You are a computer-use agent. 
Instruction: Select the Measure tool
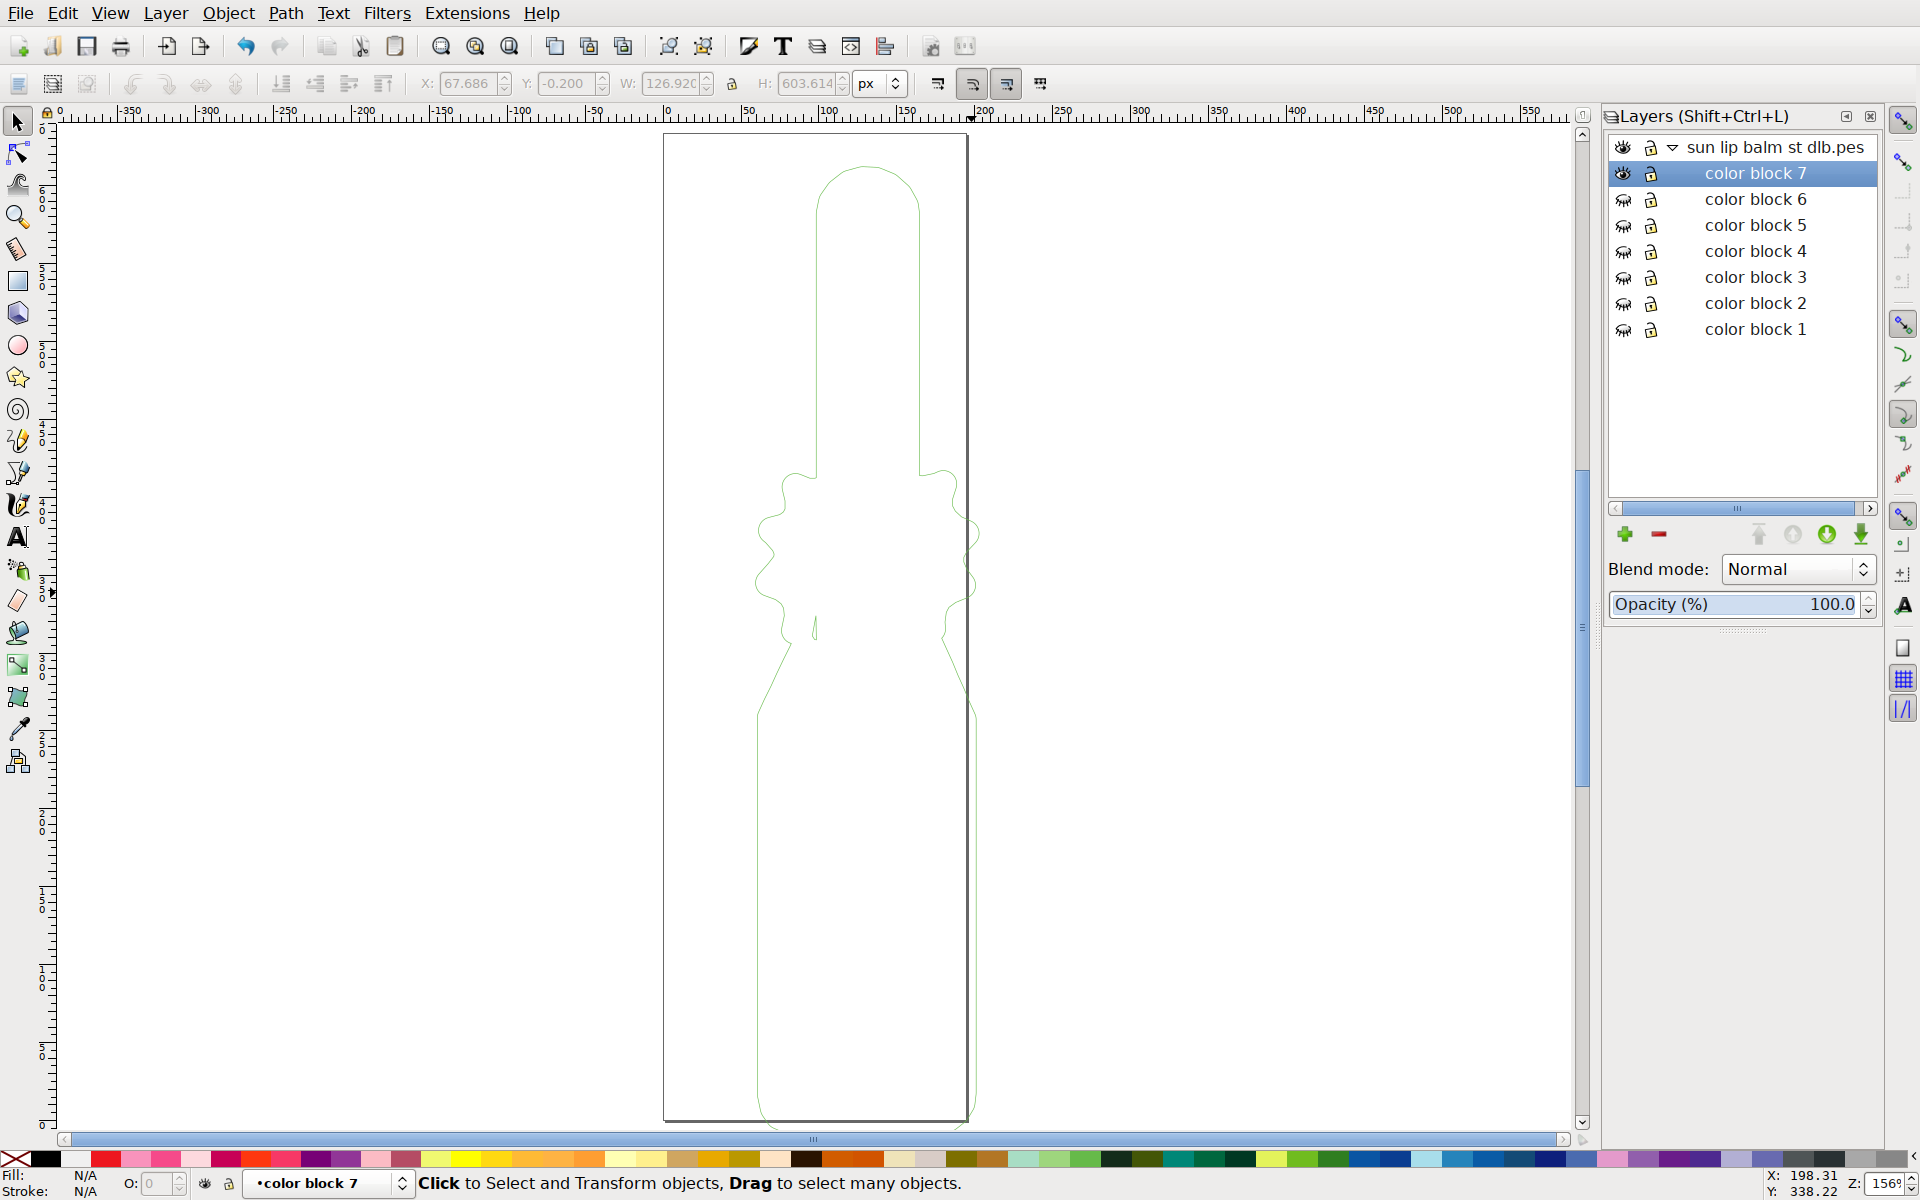(17, 249)
